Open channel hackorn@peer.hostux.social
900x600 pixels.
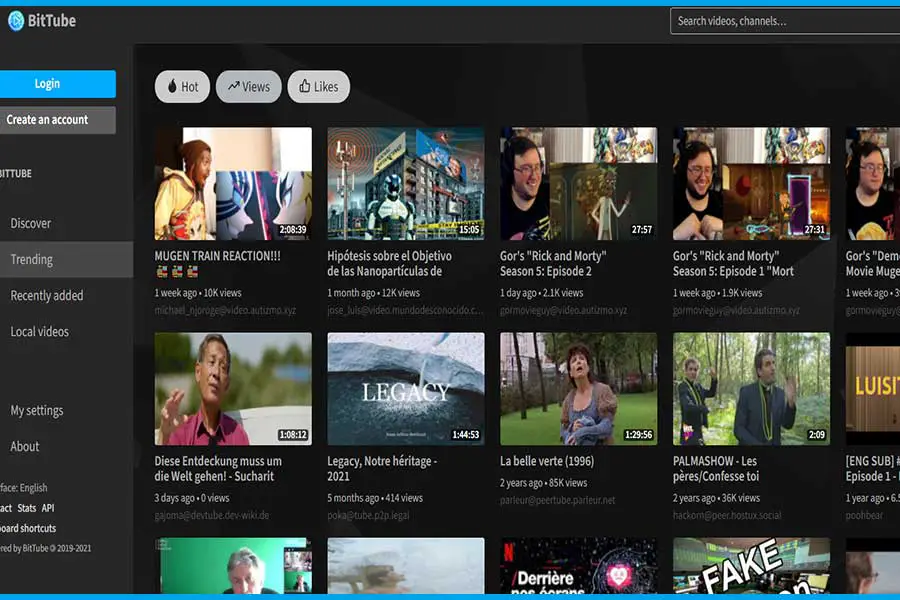(727, 516)
